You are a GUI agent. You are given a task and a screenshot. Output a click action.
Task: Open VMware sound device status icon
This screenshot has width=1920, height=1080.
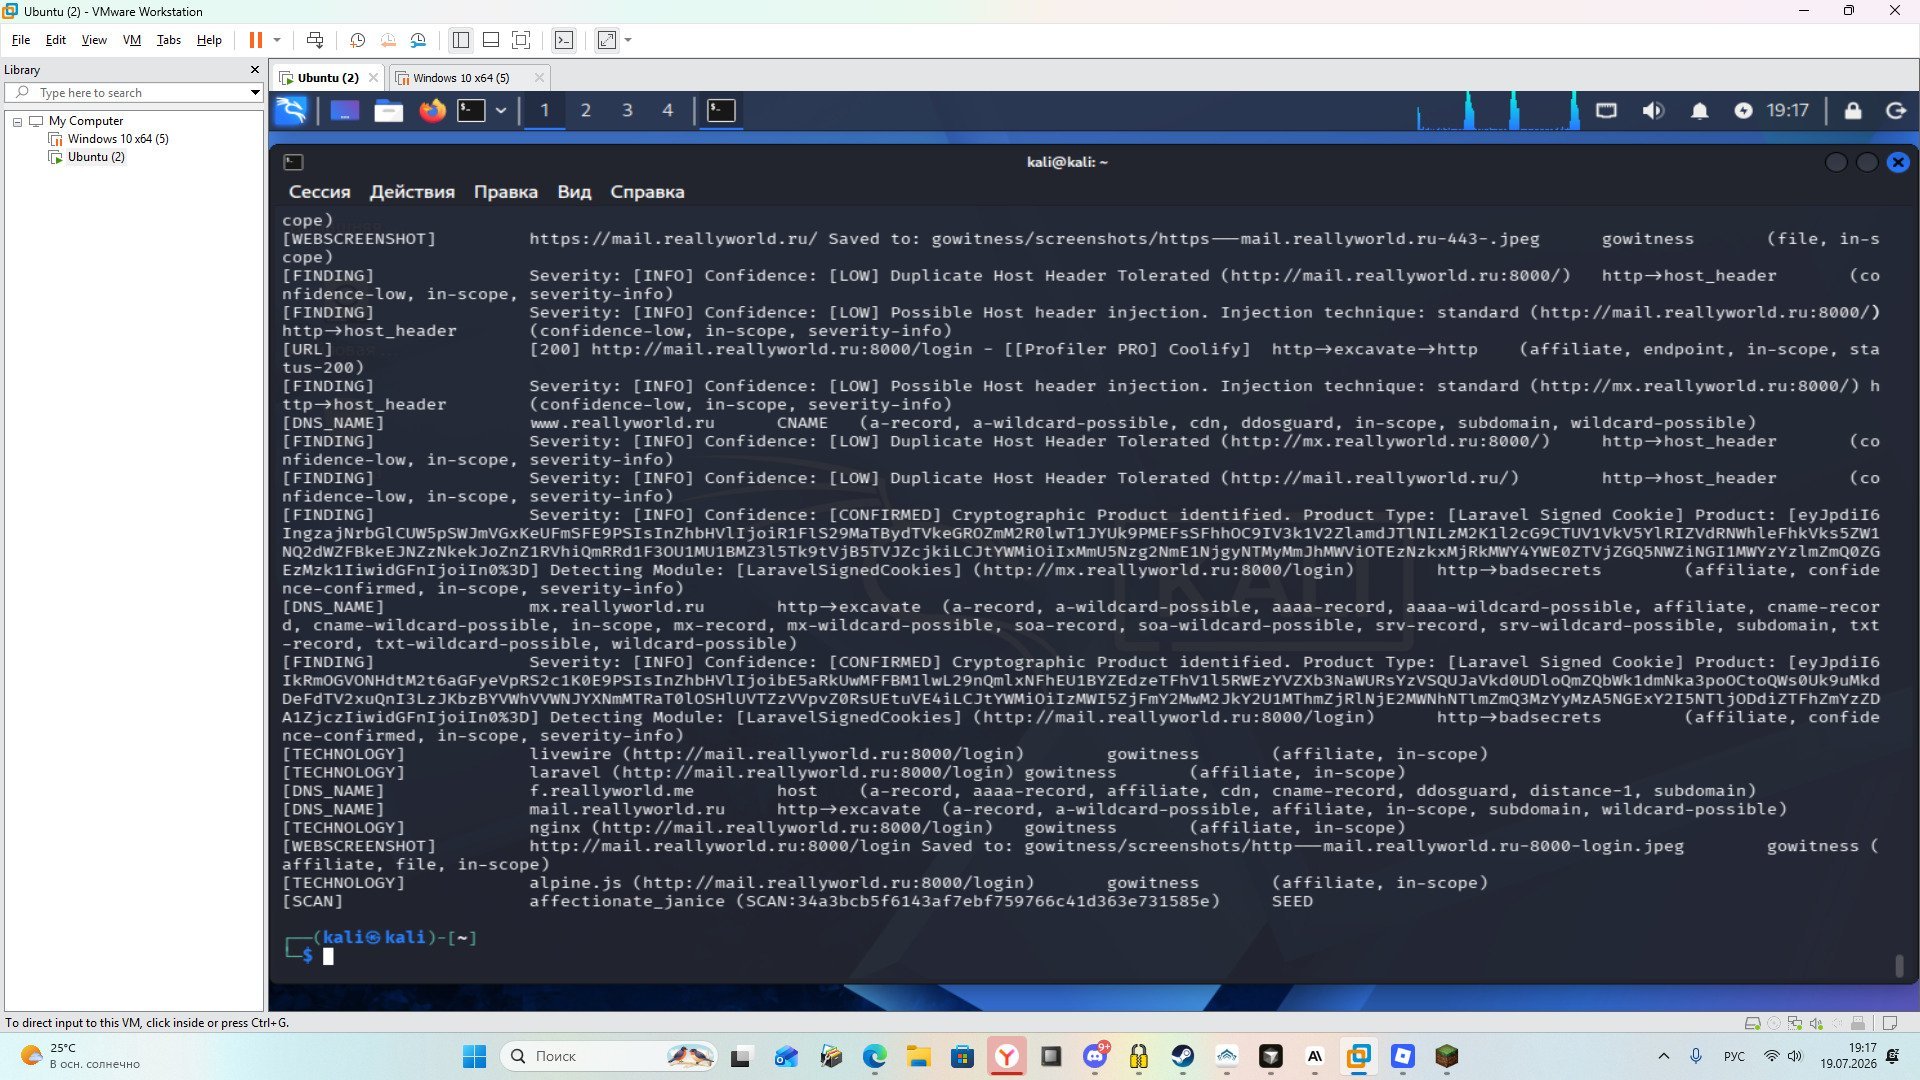1817,1023
